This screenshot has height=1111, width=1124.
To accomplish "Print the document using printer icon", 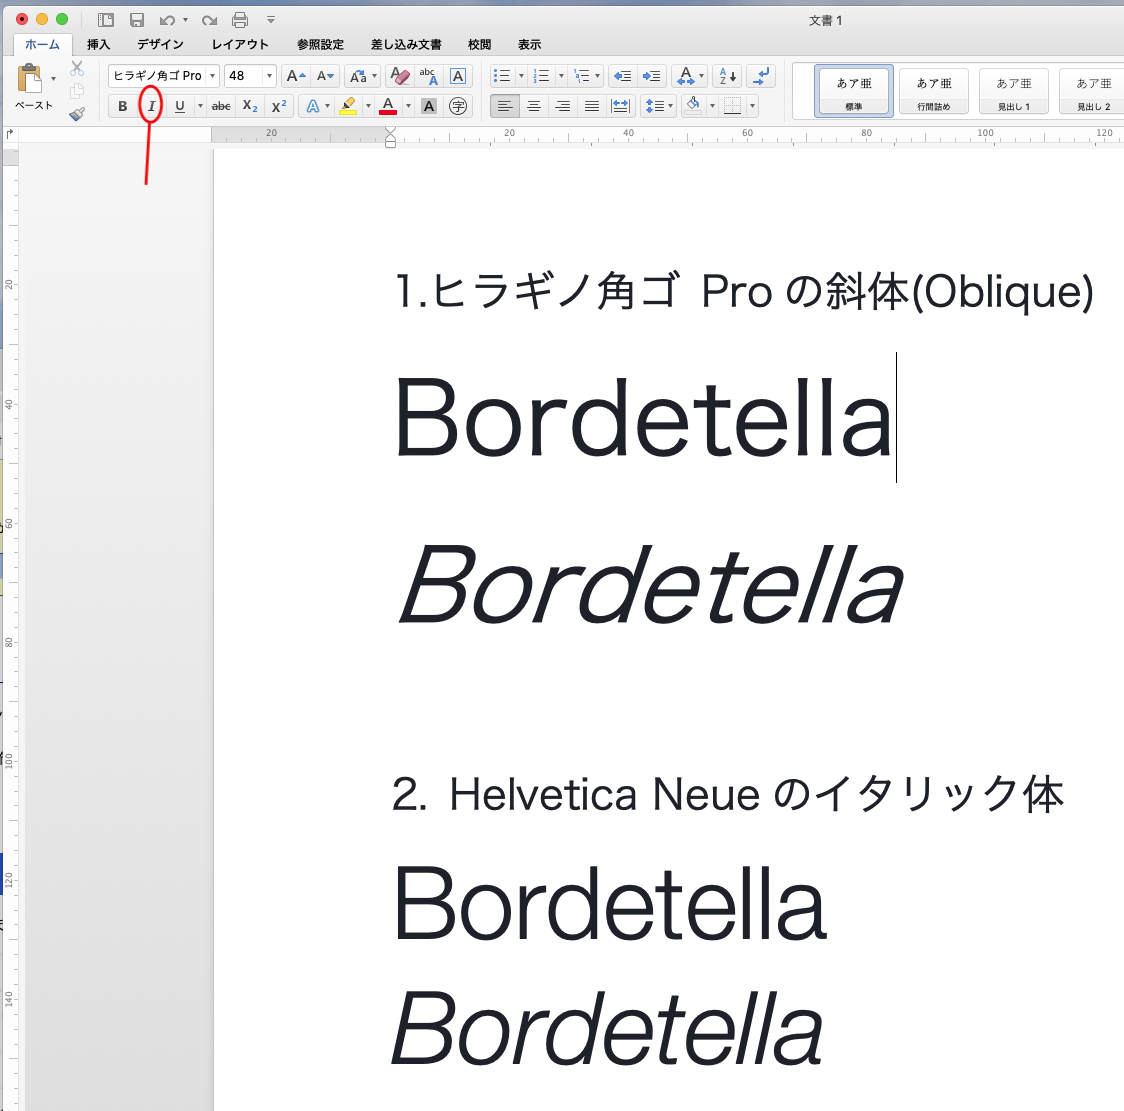I will pyautogui.click(x=240, y=20).
